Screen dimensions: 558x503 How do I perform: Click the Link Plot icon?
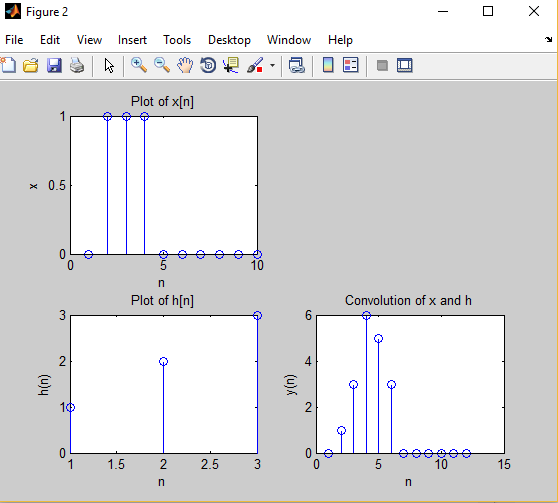[x=296, y=66]
